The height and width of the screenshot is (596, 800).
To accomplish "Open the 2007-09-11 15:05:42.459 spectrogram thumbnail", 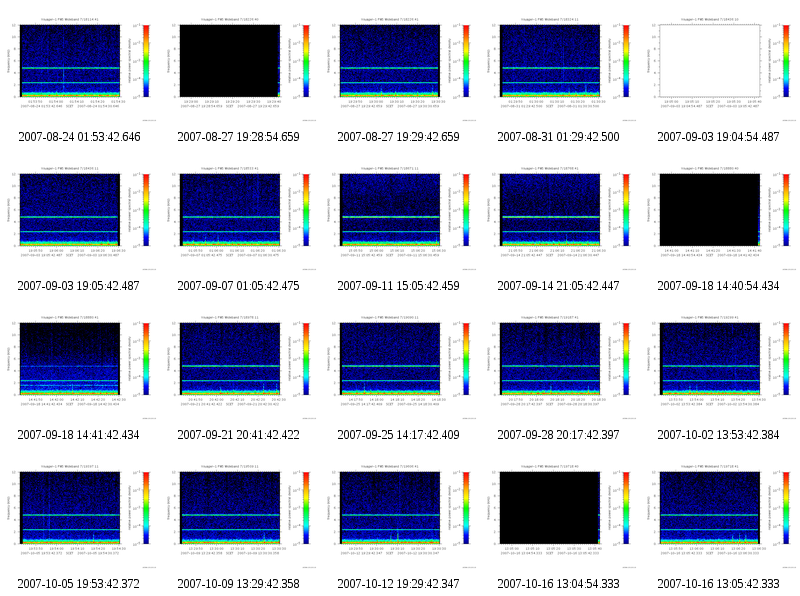I will point(399,218).
